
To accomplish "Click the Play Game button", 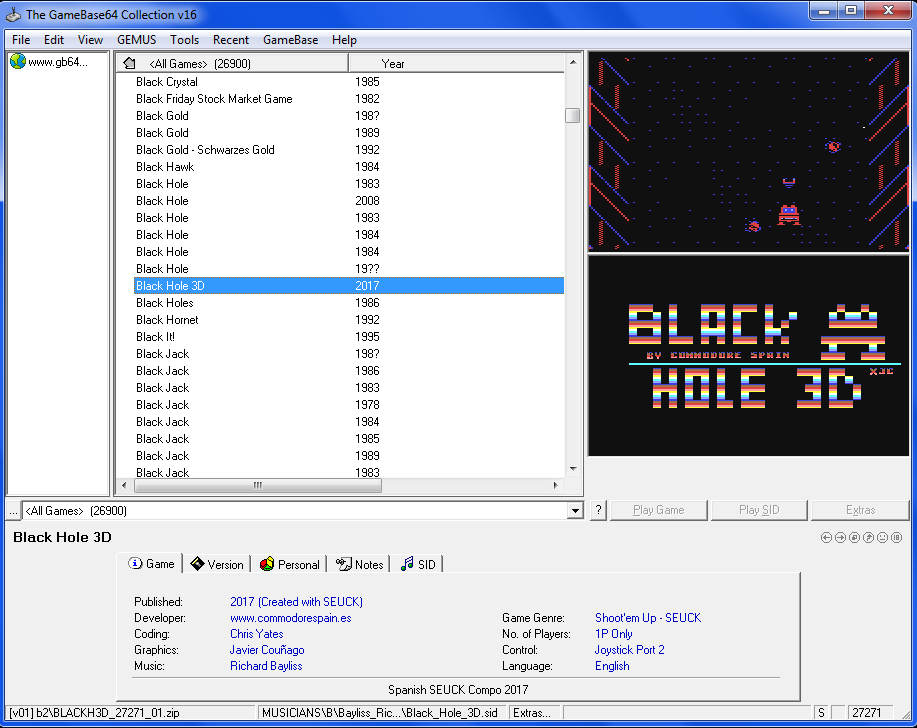I will (659, 510).
